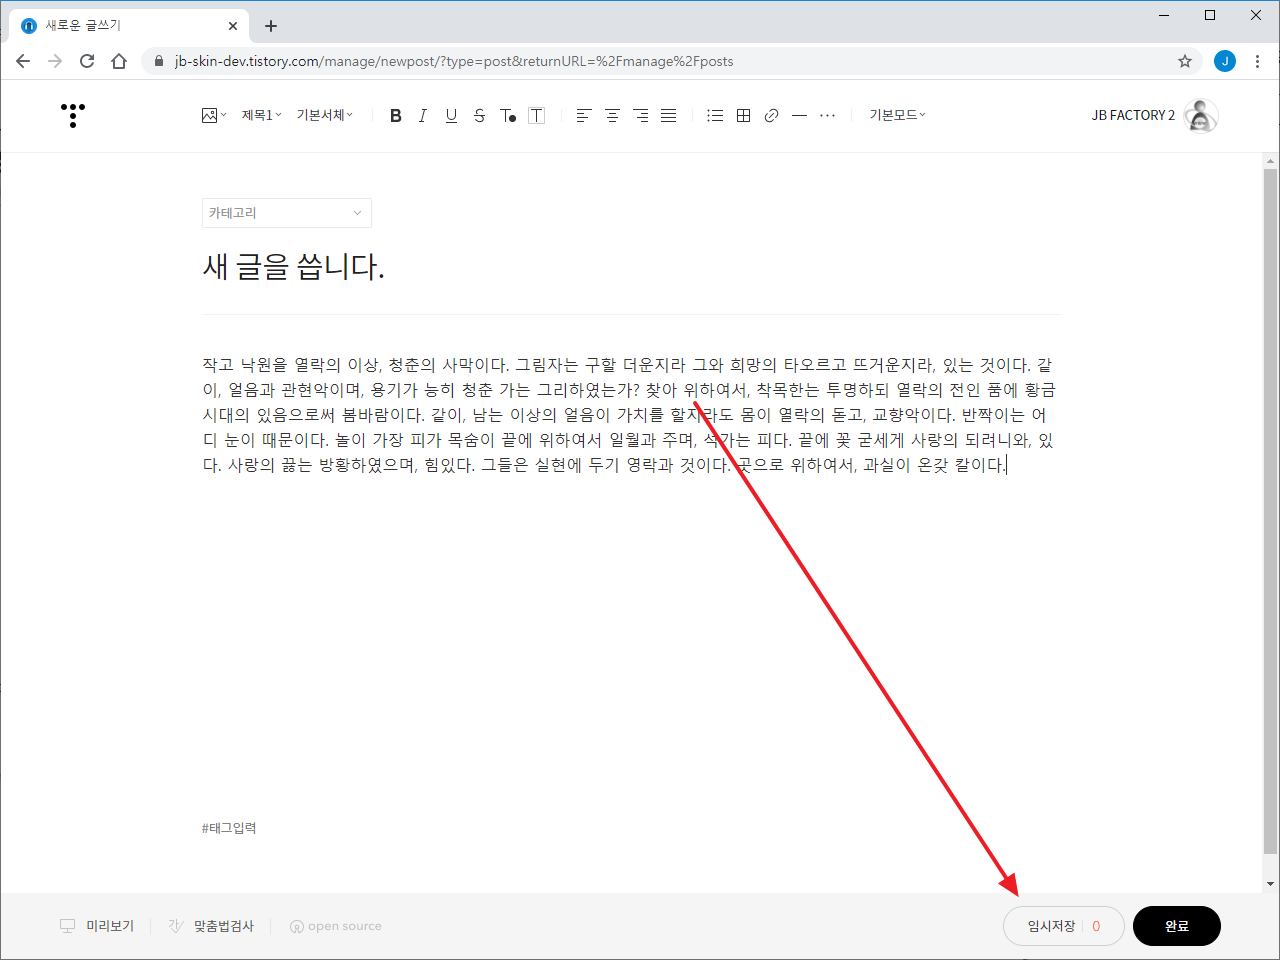Open the 제목1 heading style dropdown
The height and width of the screenshot is (960, 1280).
tap(261, 116)
